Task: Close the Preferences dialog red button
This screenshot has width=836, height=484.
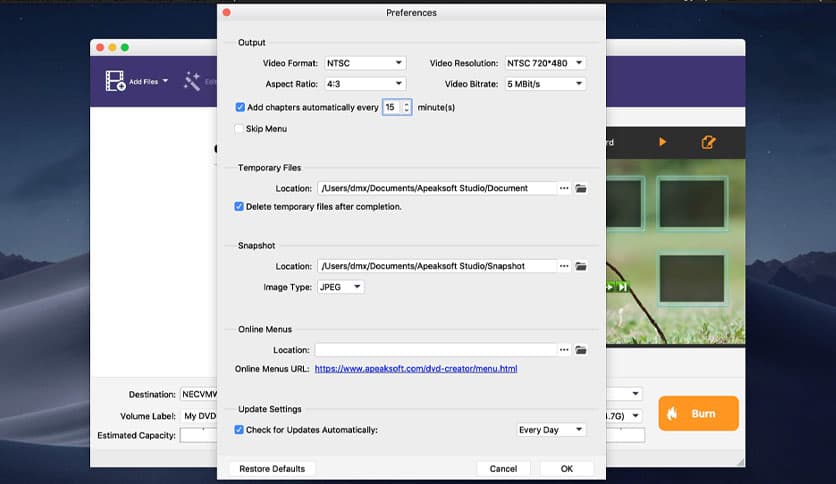Action: click(x=227, y=12)
